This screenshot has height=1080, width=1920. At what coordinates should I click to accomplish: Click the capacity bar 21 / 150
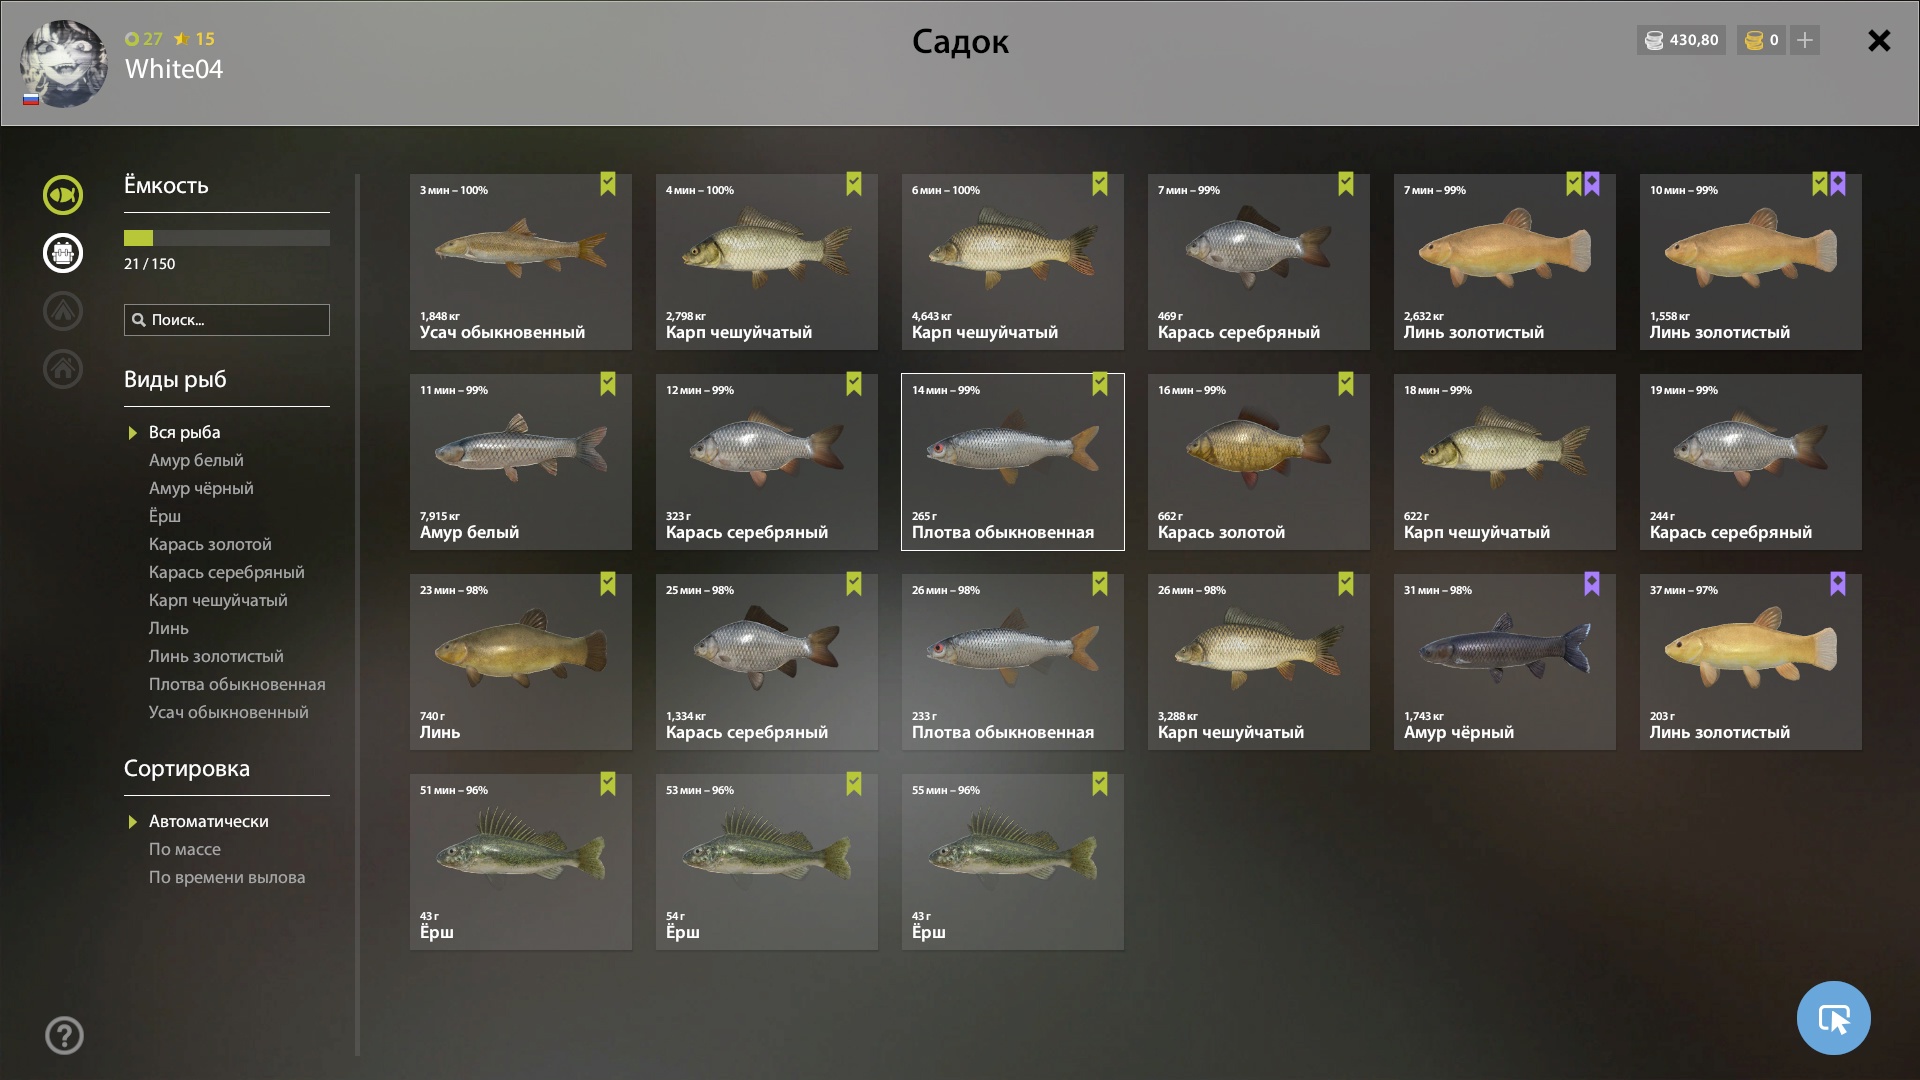click(x=227, y=238)
